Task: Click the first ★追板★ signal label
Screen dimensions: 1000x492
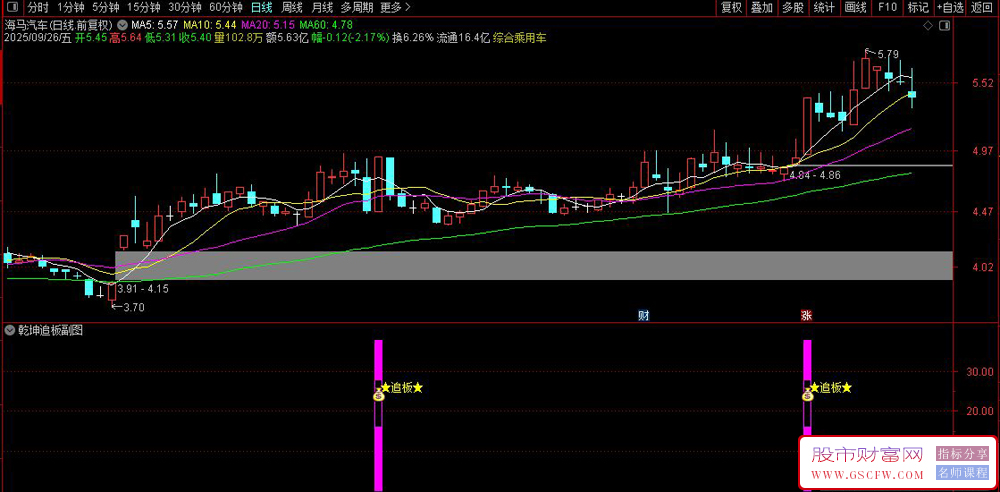Action: tap(401, 387)
